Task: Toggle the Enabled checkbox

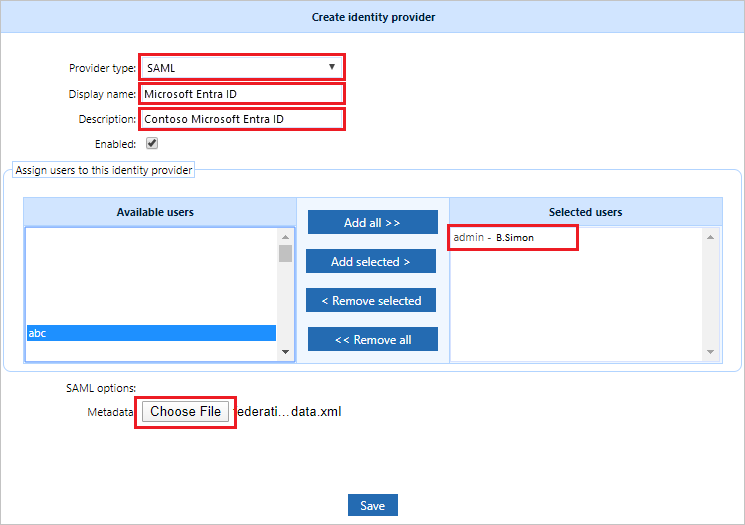Action: tap(152, 143)
